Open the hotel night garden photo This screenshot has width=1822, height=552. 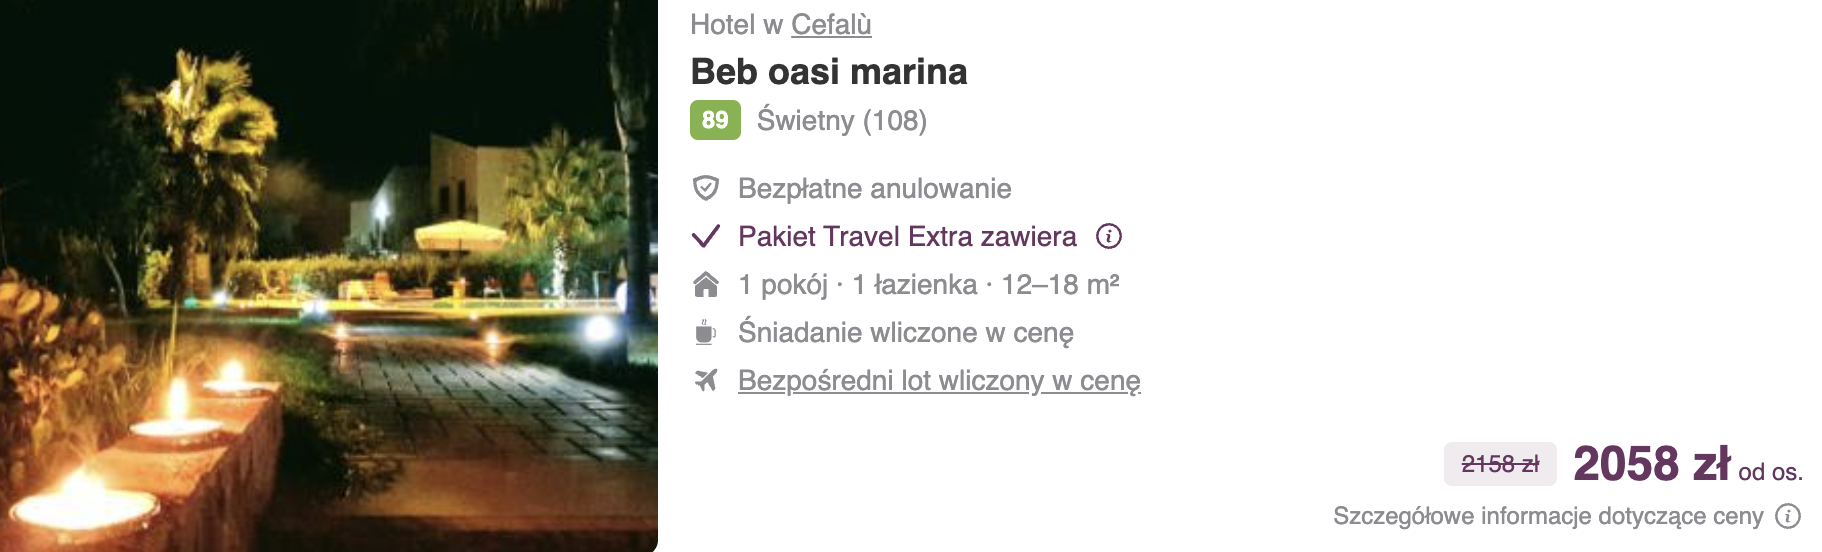(329, 276)
